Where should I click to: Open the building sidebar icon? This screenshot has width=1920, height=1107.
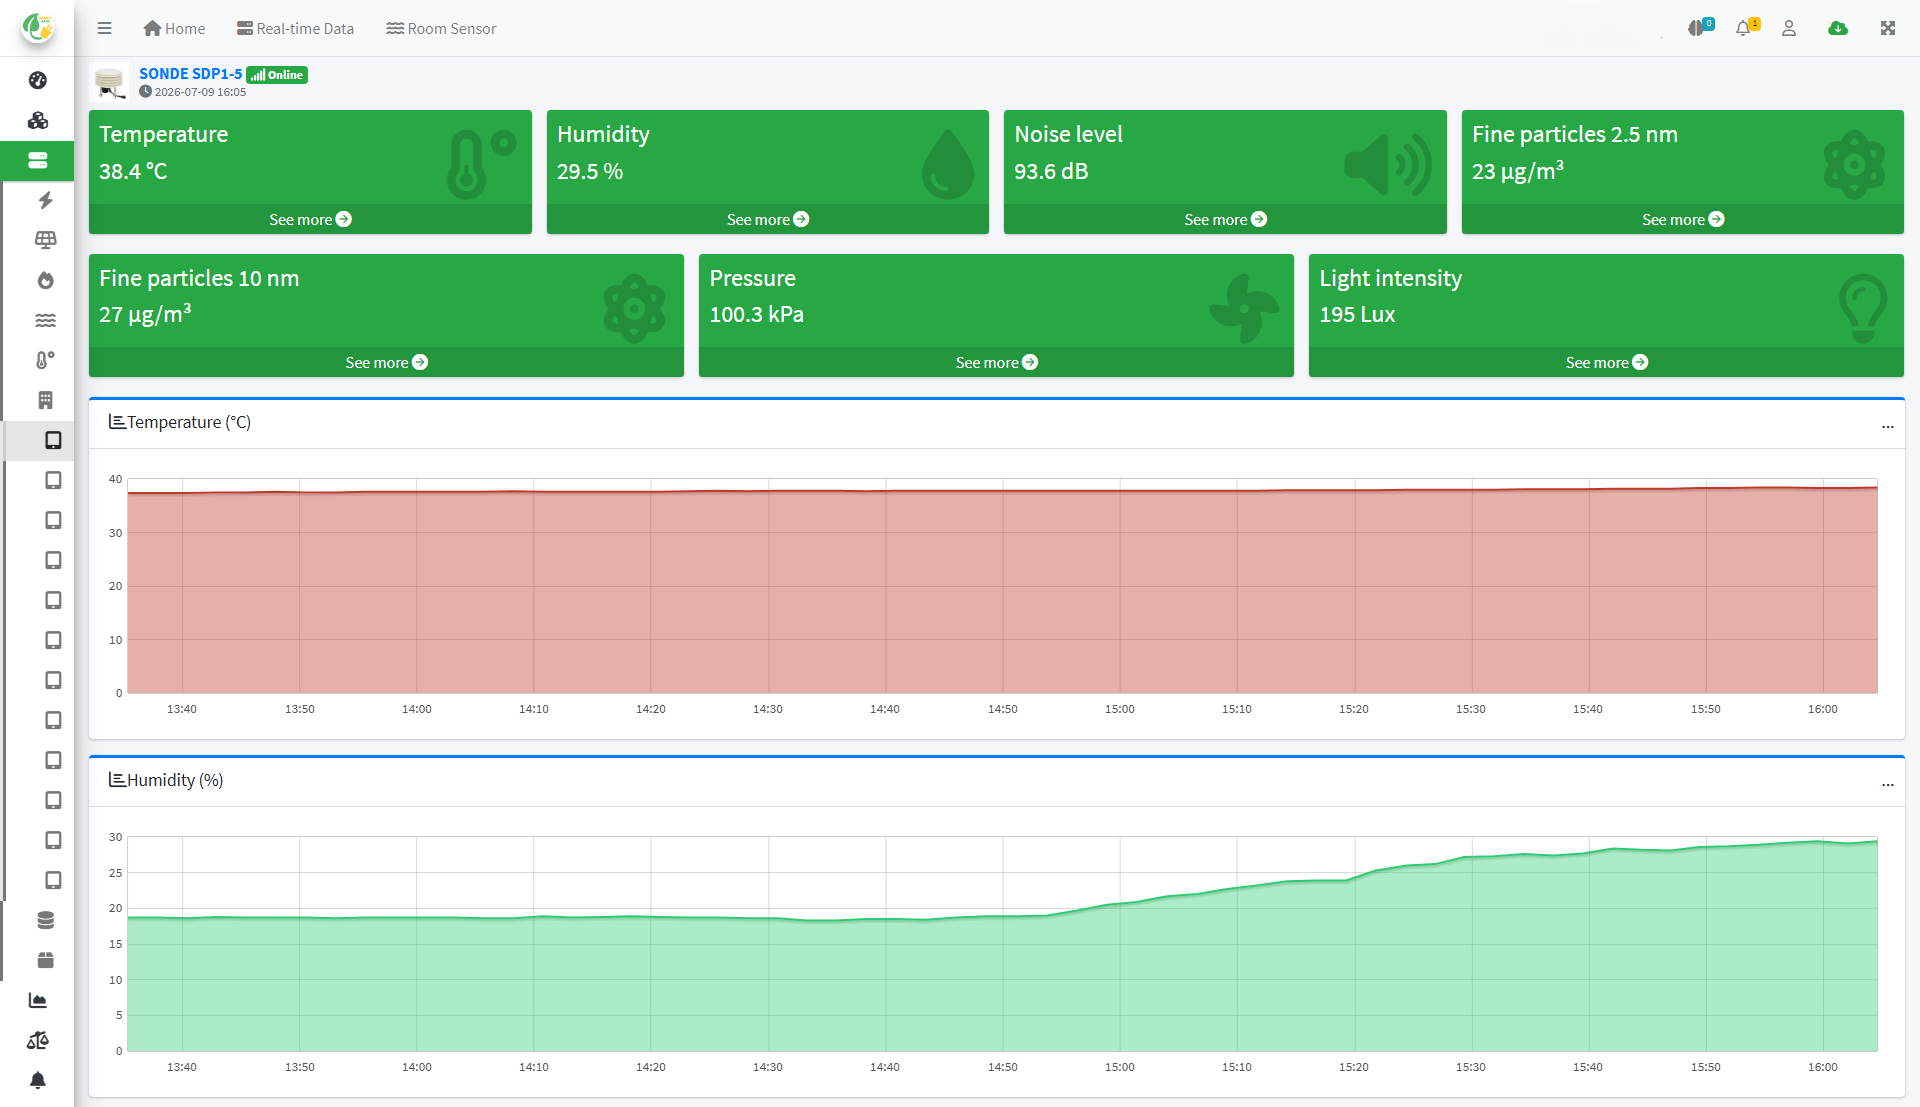pos(46,400)
